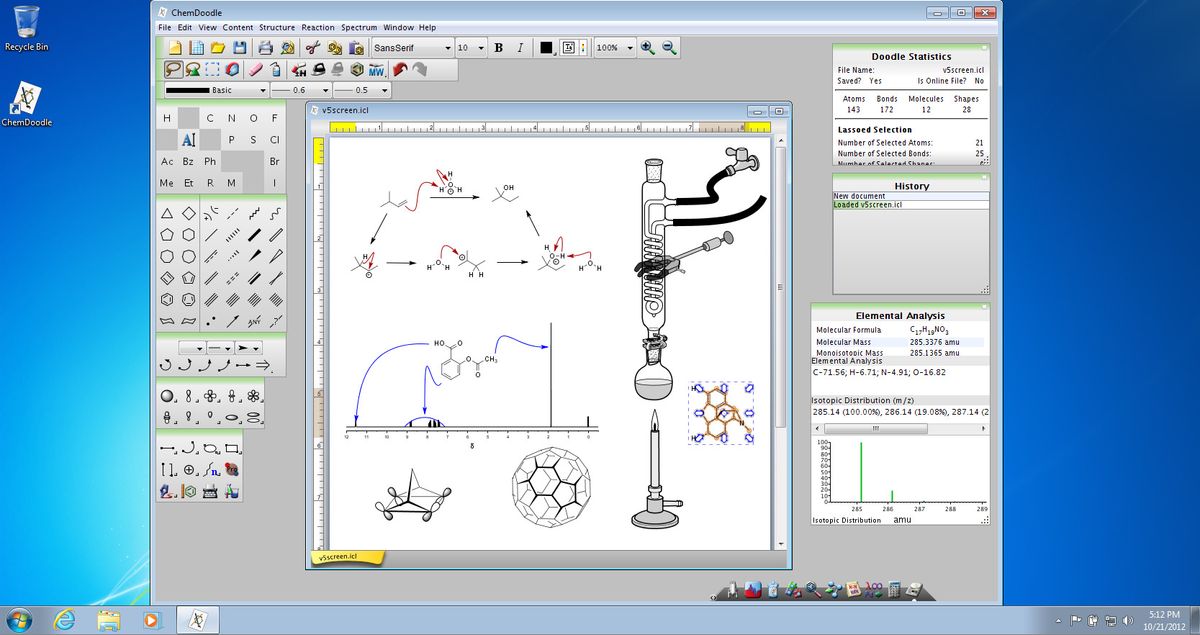Viewport: 1200px width, 635px height.
Task: Select the Lasso selection tool
Action: click(x=173, y=69)
